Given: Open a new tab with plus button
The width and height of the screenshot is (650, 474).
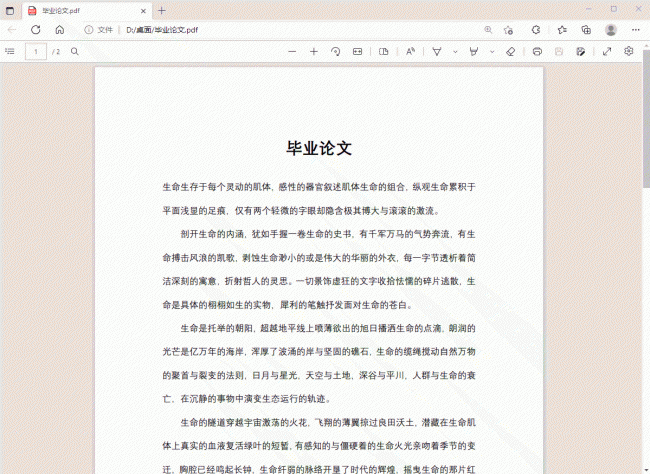Looking at the screenshot, I should (x=162, y=11).
